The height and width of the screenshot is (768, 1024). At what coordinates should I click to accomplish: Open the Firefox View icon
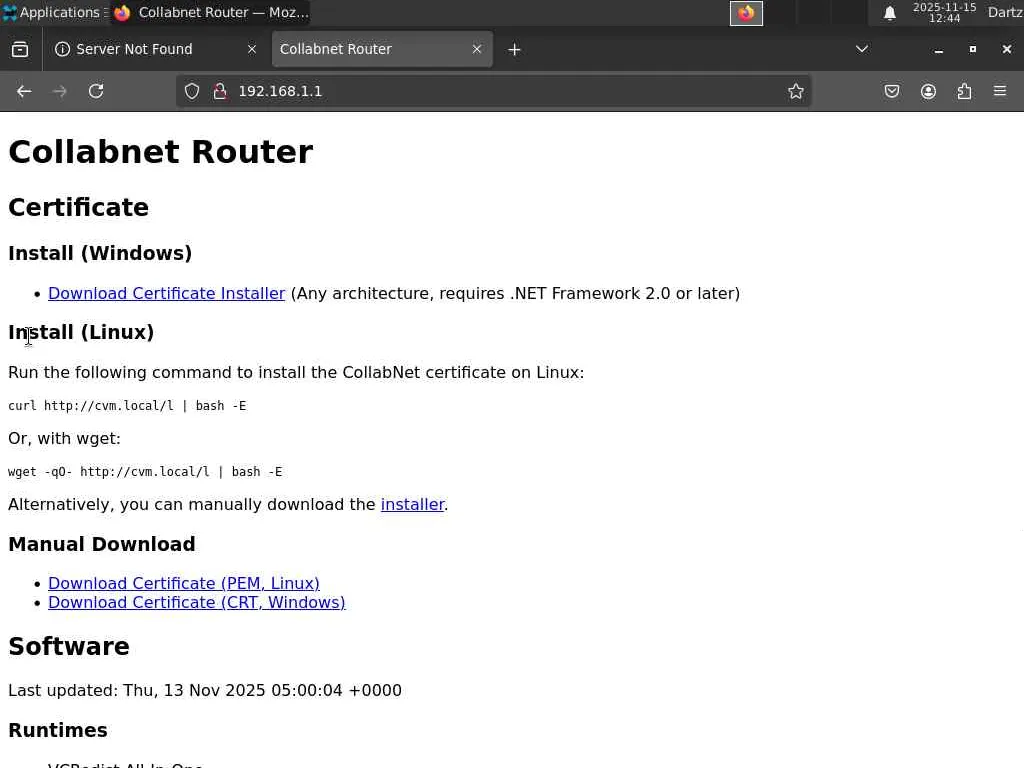click(x=20, y=49)
